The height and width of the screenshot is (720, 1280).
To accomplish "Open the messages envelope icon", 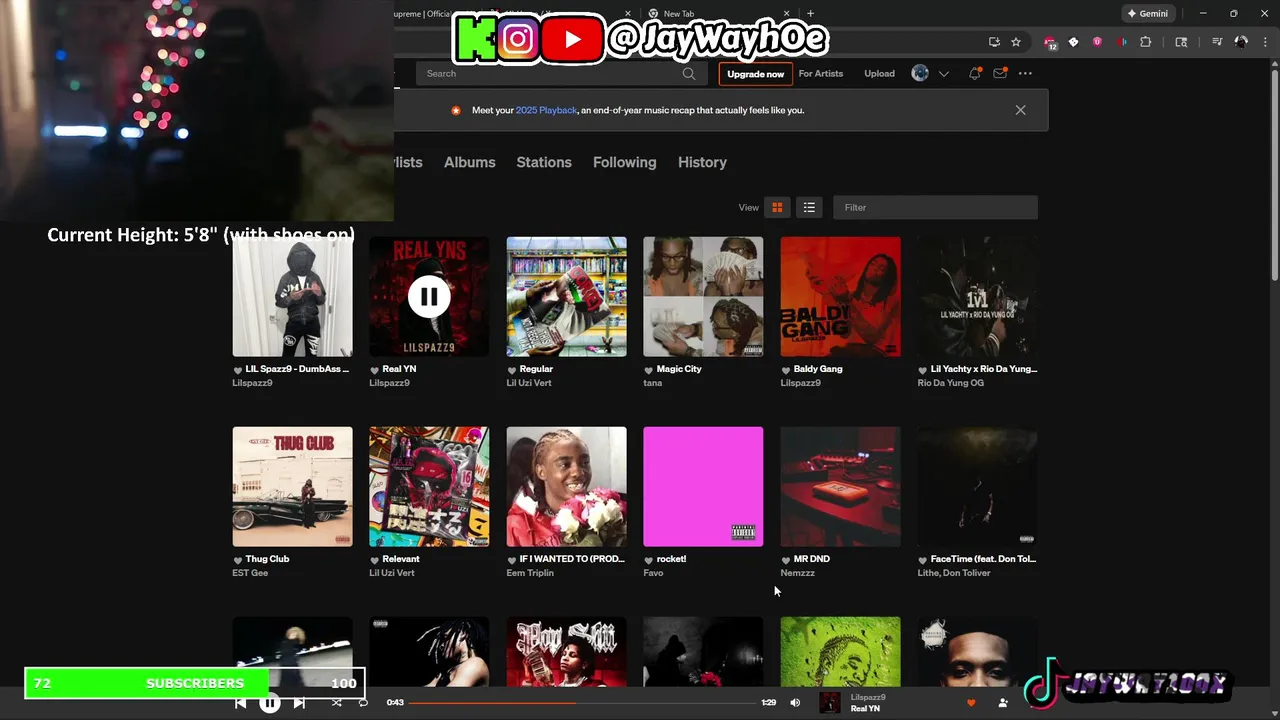I will pos(999,73).
